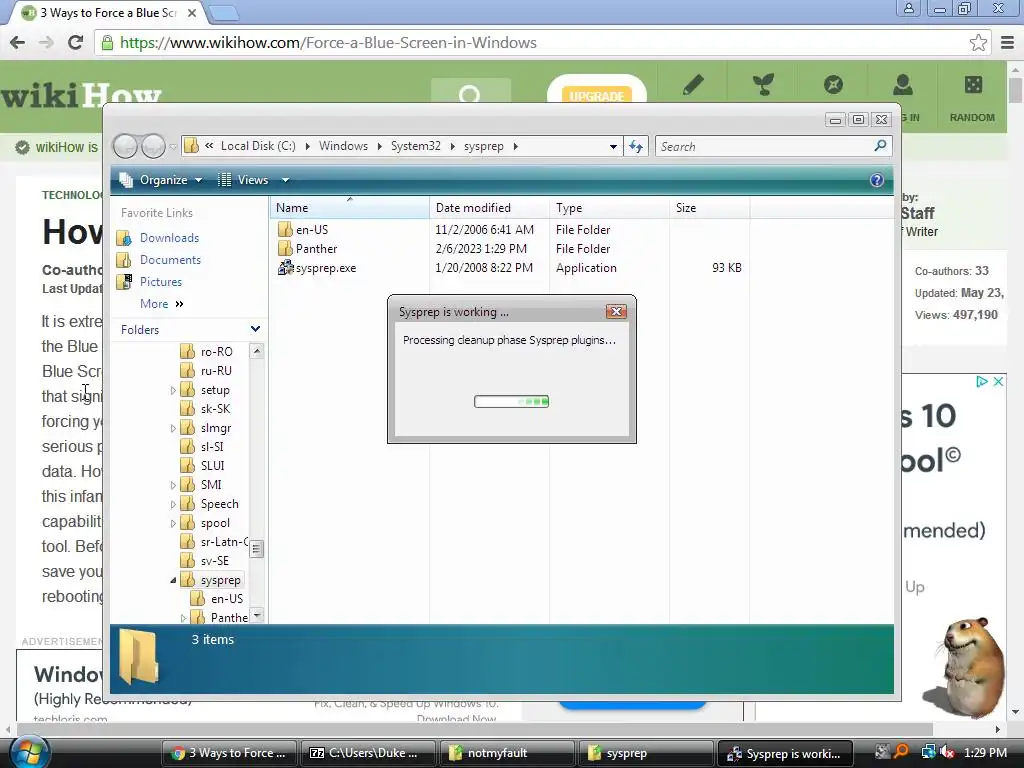
Task: Select sv-SE folder in tree
Action: coord(205,561)
